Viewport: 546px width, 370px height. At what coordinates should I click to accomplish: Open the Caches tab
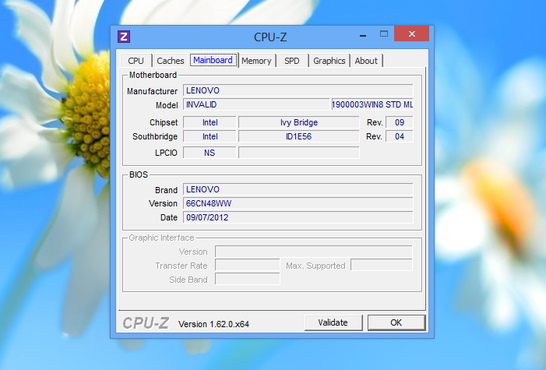170,61
